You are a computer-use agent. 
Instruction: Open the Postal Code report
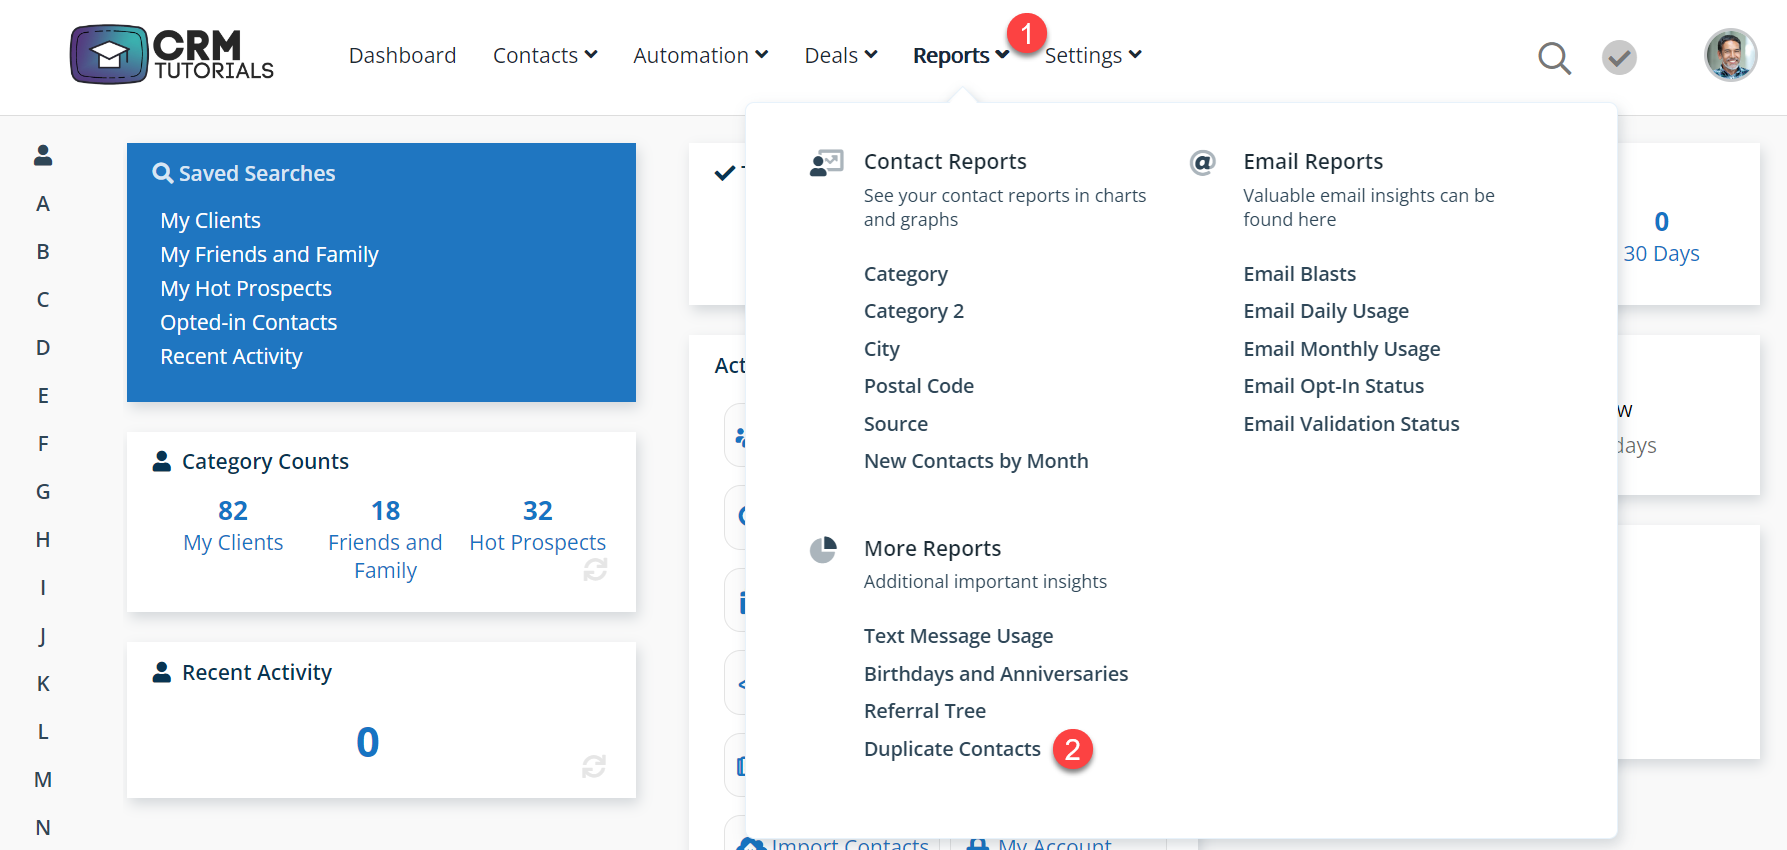(x=919, y=386)
